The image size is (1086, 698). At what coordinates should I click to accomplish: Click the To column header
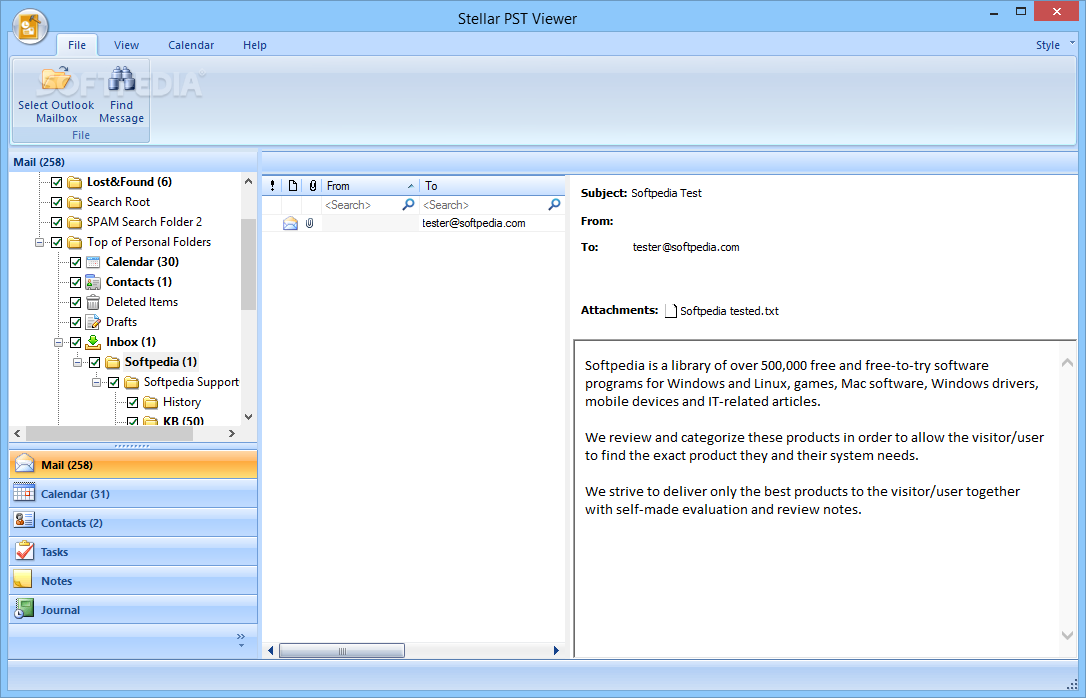coord(492,186)
